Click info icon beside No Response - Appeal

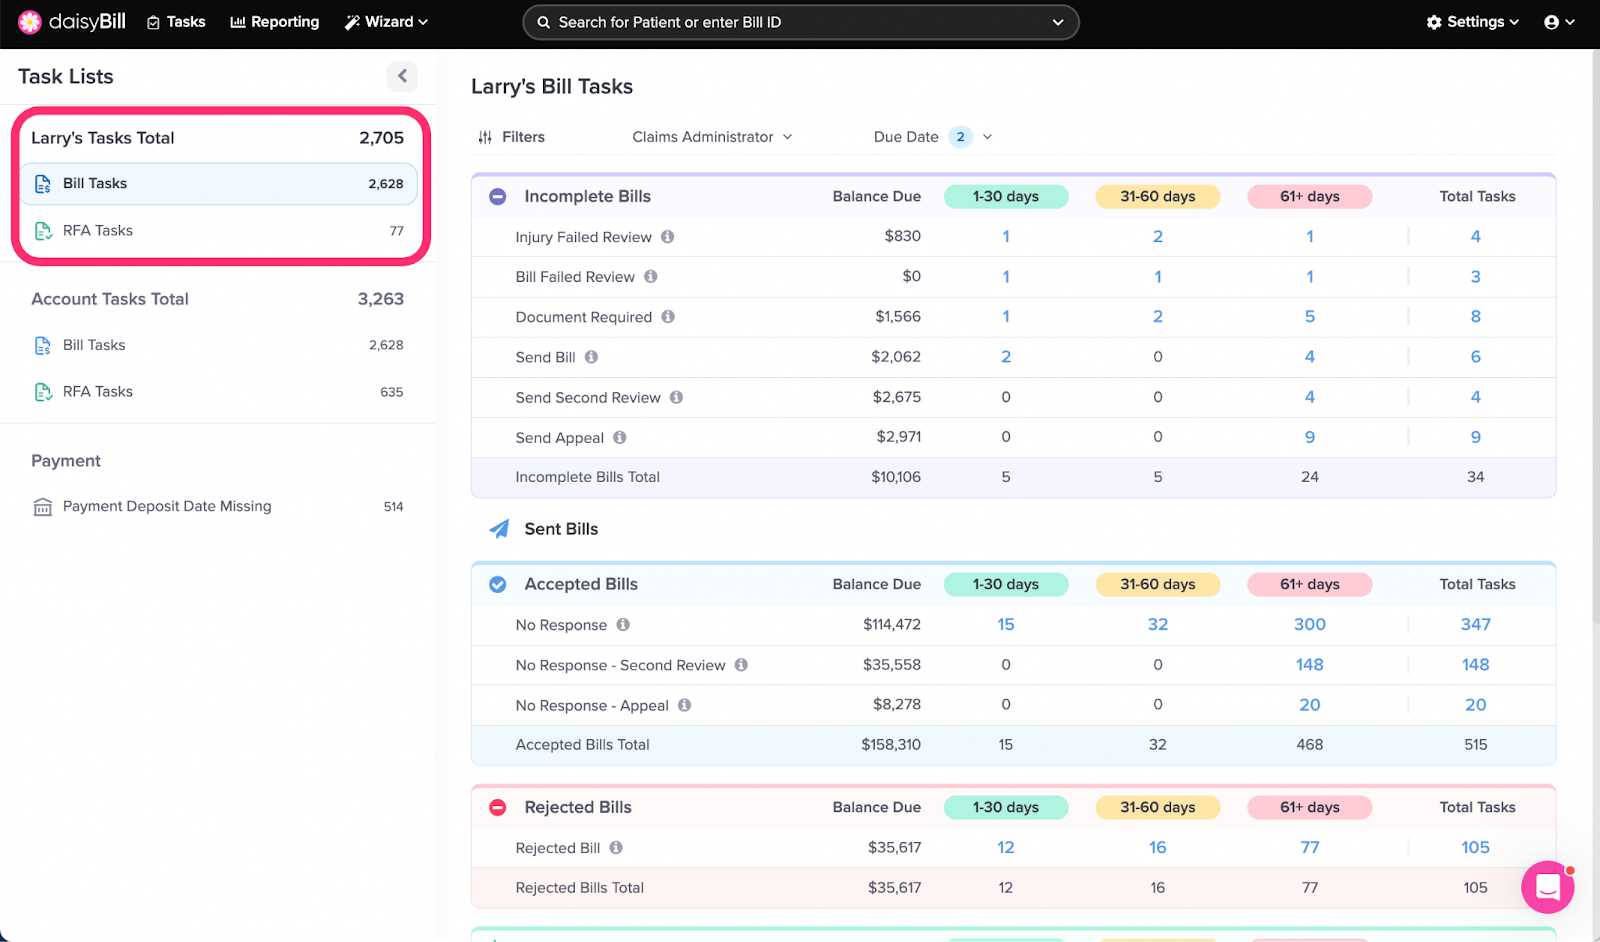coord(684,705)
